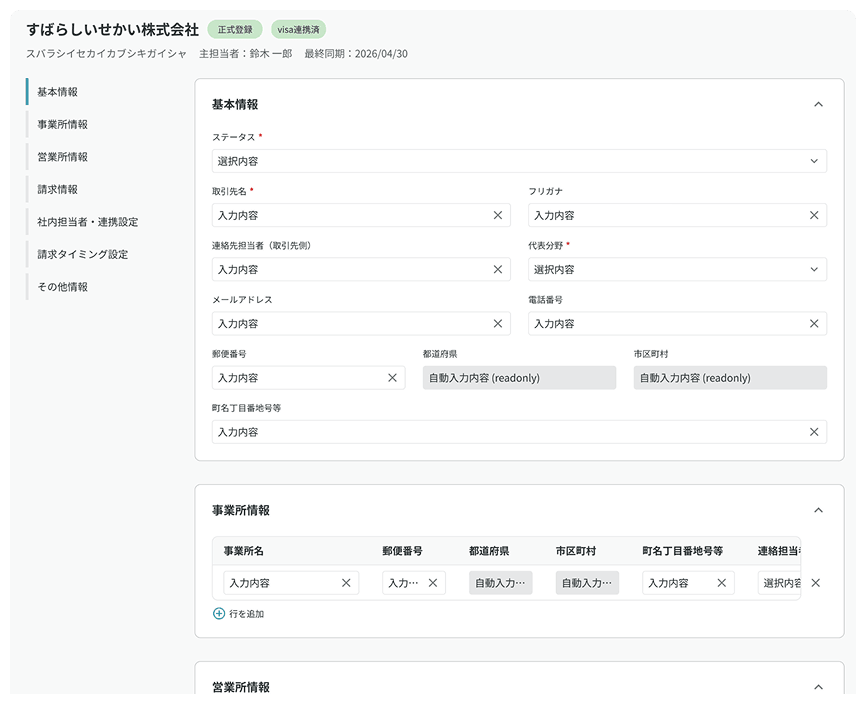Focus the フリガナ text field
Image resolution: width=866 pixels, height=704 pixels.
click(x=677, y=215)
